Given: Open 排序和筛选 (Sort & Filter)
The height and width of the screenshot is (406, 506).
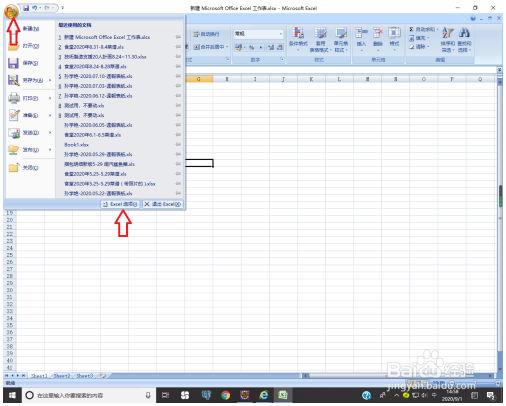Looking at the screenshot, I should (x=448, y=39).
